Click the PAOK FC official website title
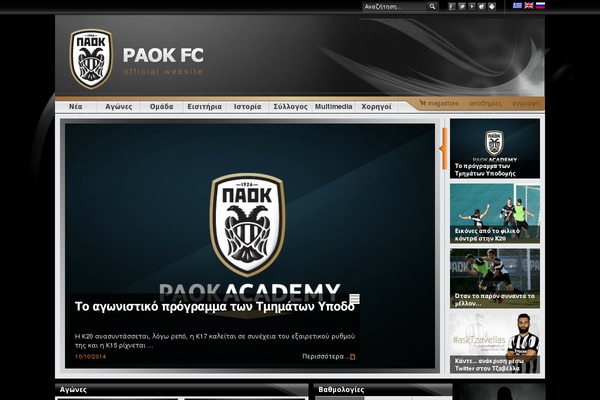This screenshot has height=400, width=600. point(163,61)
